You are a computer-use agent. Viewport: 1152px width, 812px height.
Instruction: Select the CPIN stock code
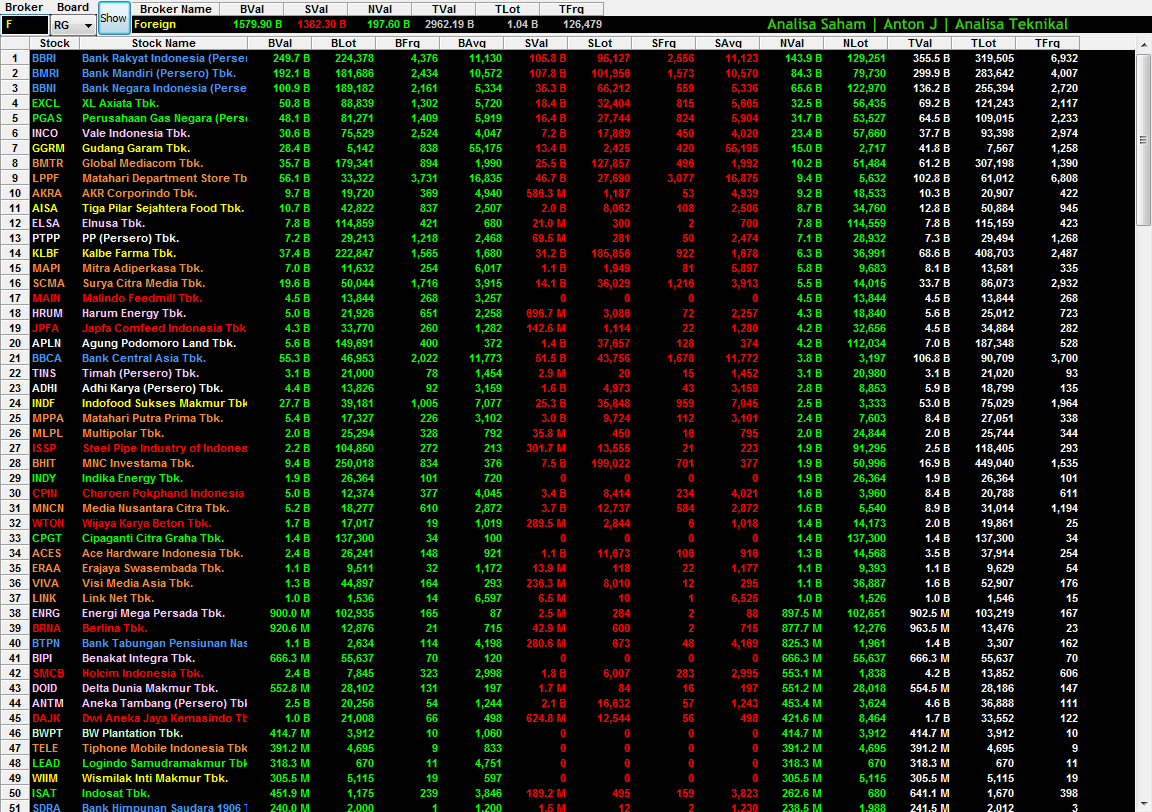45,494
